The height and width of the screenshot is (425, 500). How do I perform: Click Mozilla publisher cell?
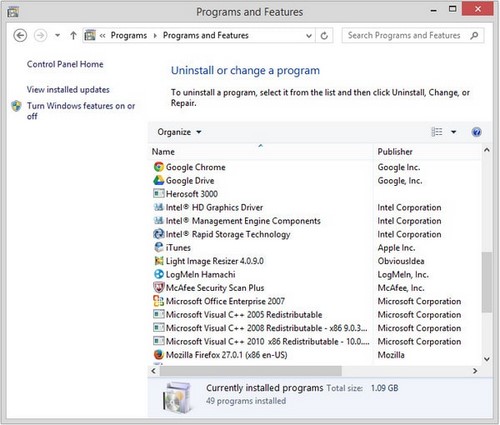(391, 355)
